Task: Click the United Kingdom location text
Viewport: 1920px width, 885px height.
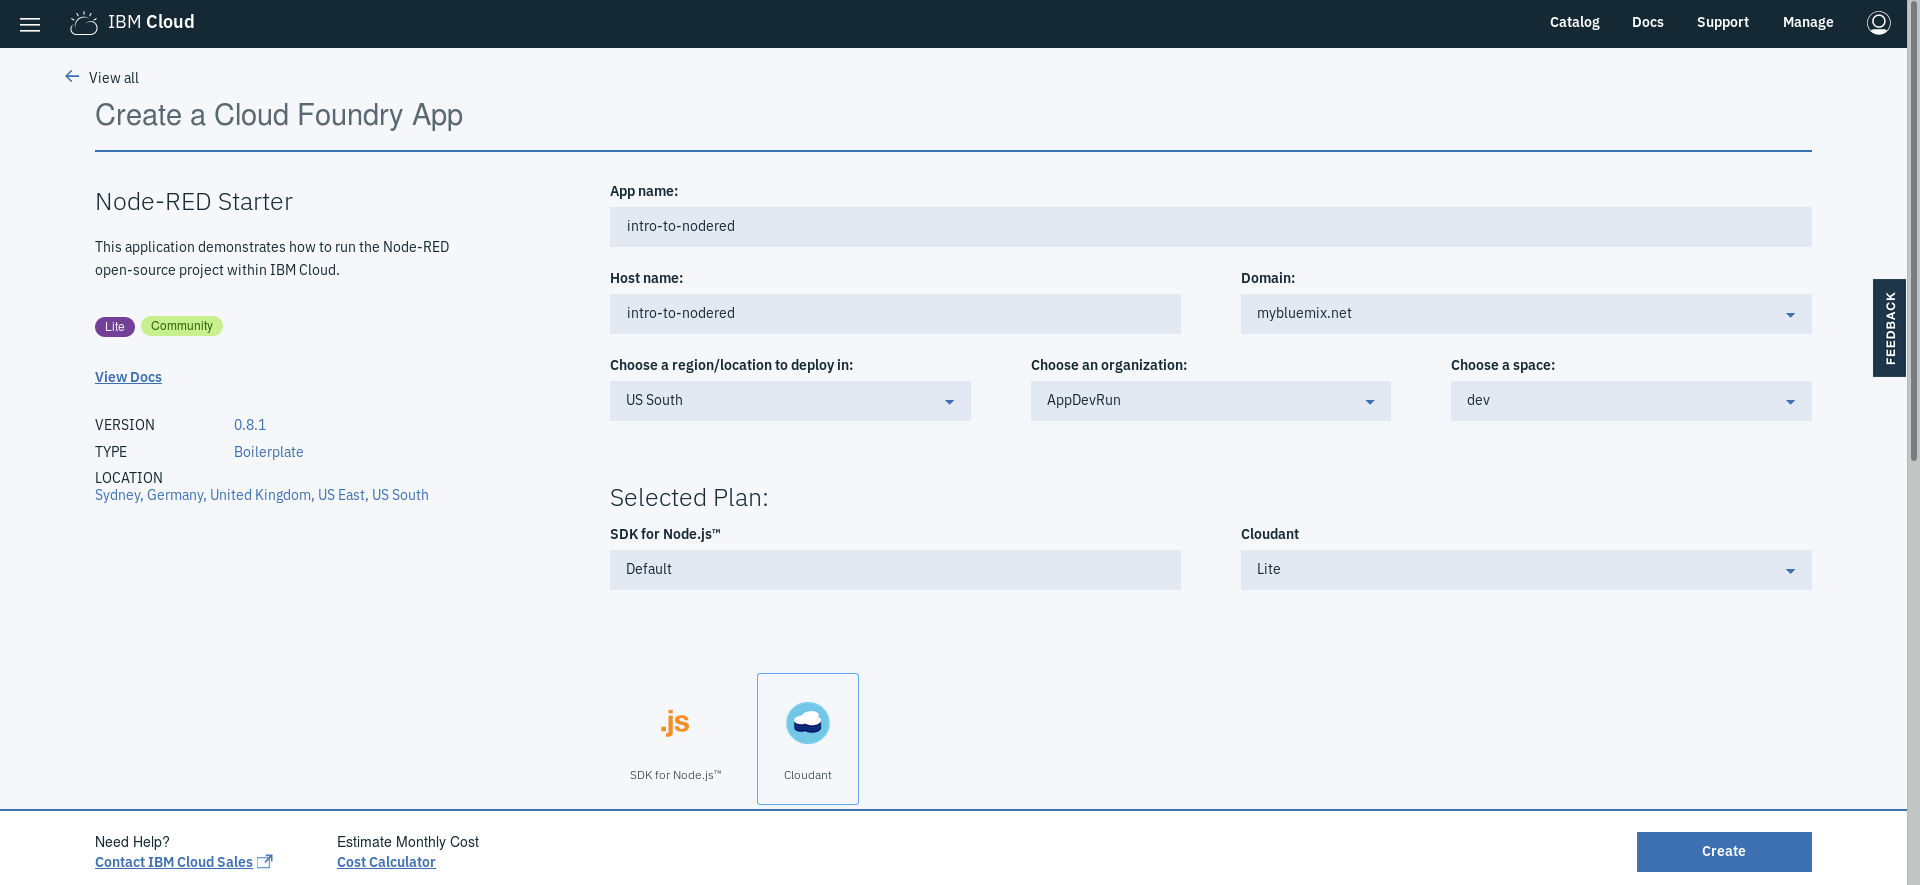Action: [260, 495]
